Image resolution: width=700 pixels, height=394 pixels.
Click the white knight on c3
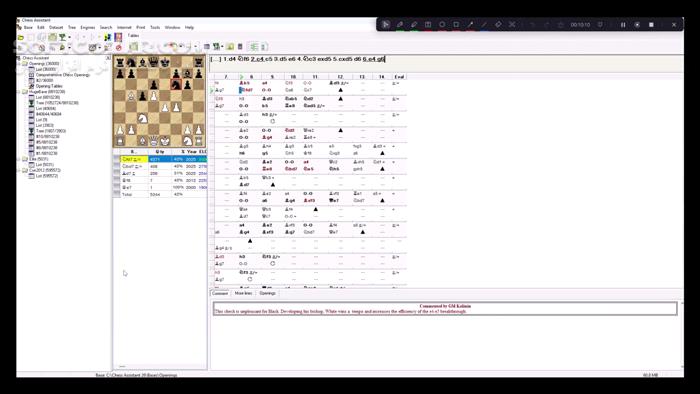tap(142, 119)
